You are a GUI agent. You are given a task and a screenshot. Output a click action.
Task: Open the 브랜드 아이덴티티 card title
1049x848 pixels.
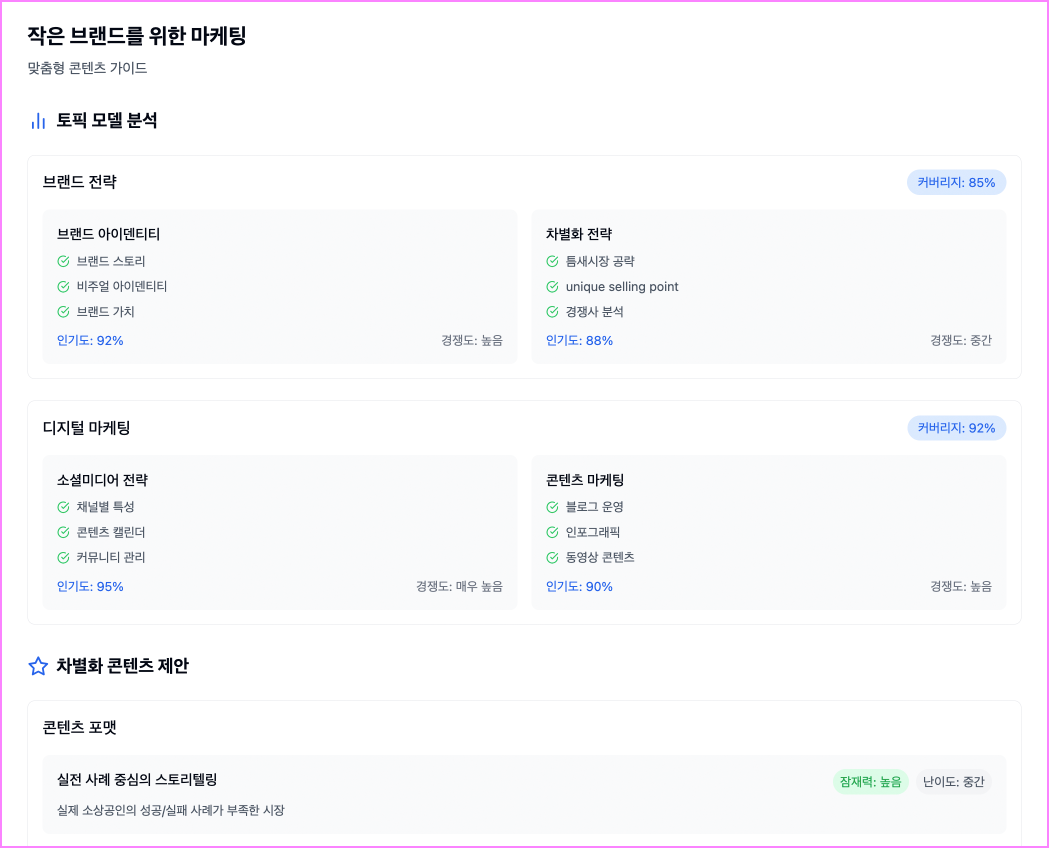point(109,234)
